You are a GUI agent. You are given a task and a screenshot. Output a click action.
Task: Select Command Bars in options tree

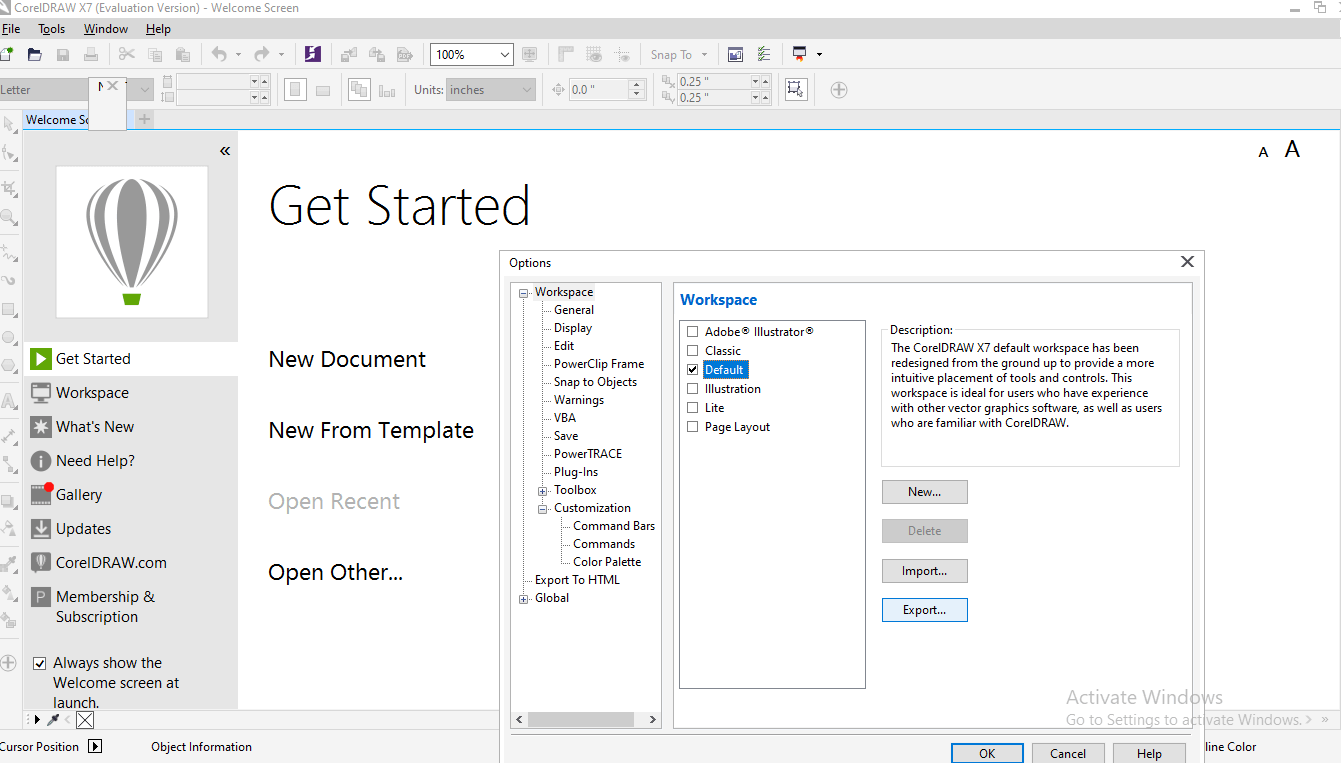[614, 526]
